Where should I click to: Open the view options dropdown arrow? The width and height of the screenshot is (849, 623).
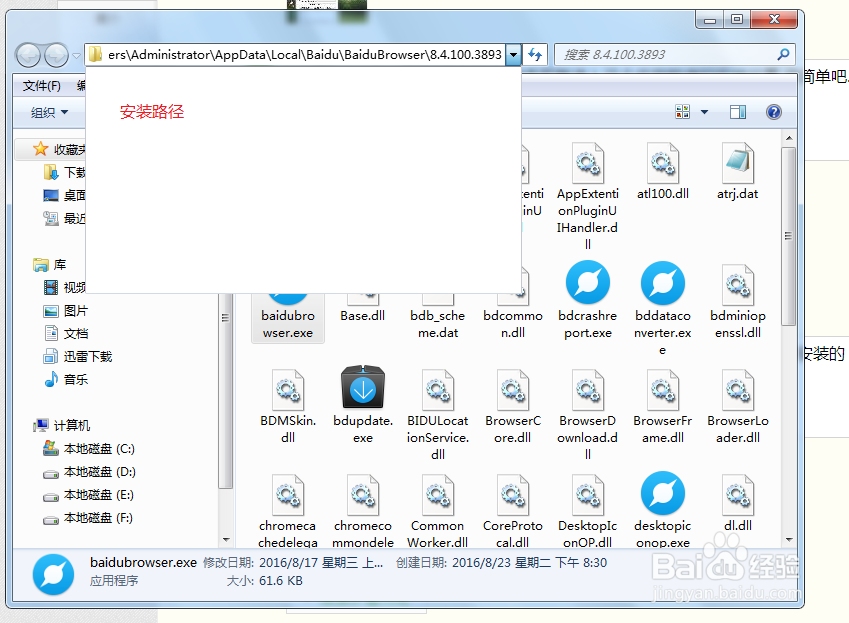(x=704, y=112)
